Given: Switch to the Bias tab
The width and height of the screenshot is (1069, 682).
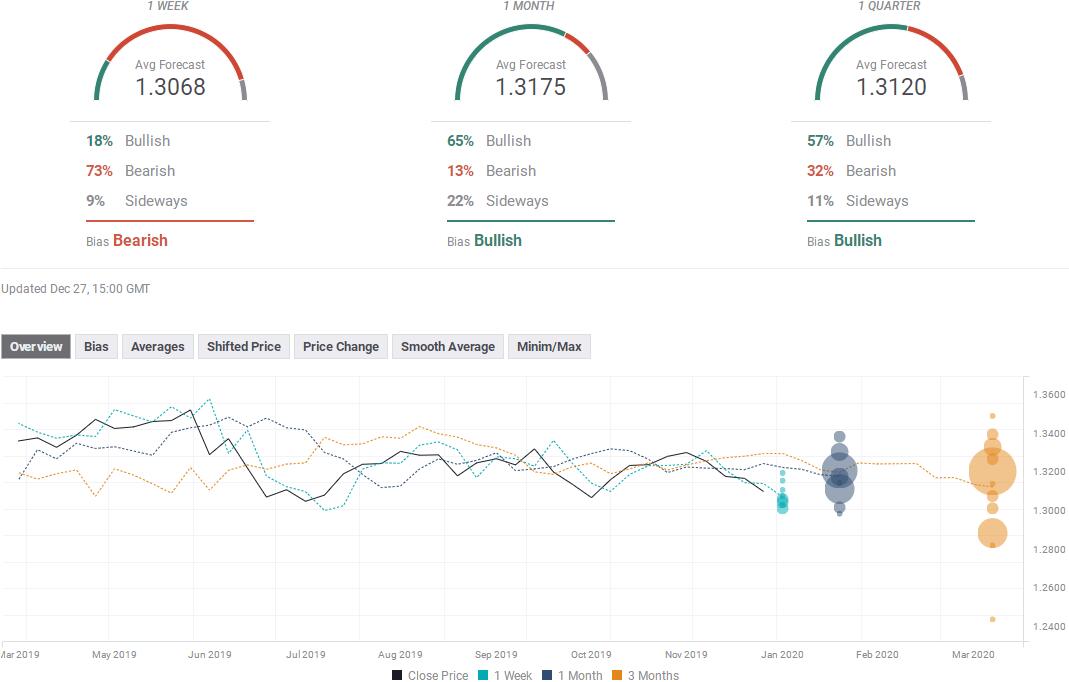Looking at the screenshot, I should [96, 346].
